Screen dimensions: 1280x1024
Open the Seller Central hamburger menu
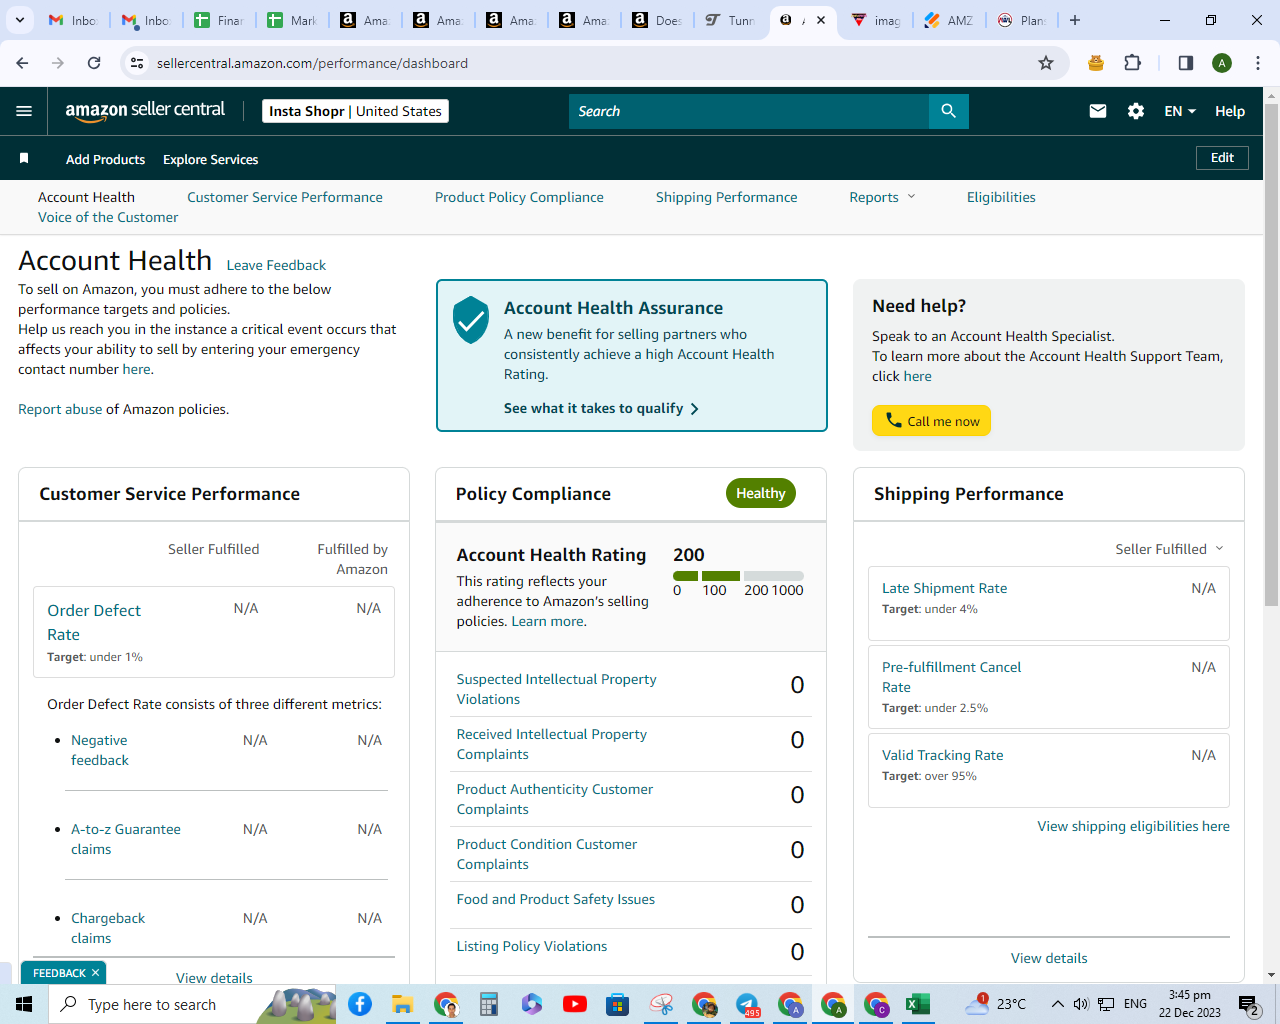(x=24, y=111)
